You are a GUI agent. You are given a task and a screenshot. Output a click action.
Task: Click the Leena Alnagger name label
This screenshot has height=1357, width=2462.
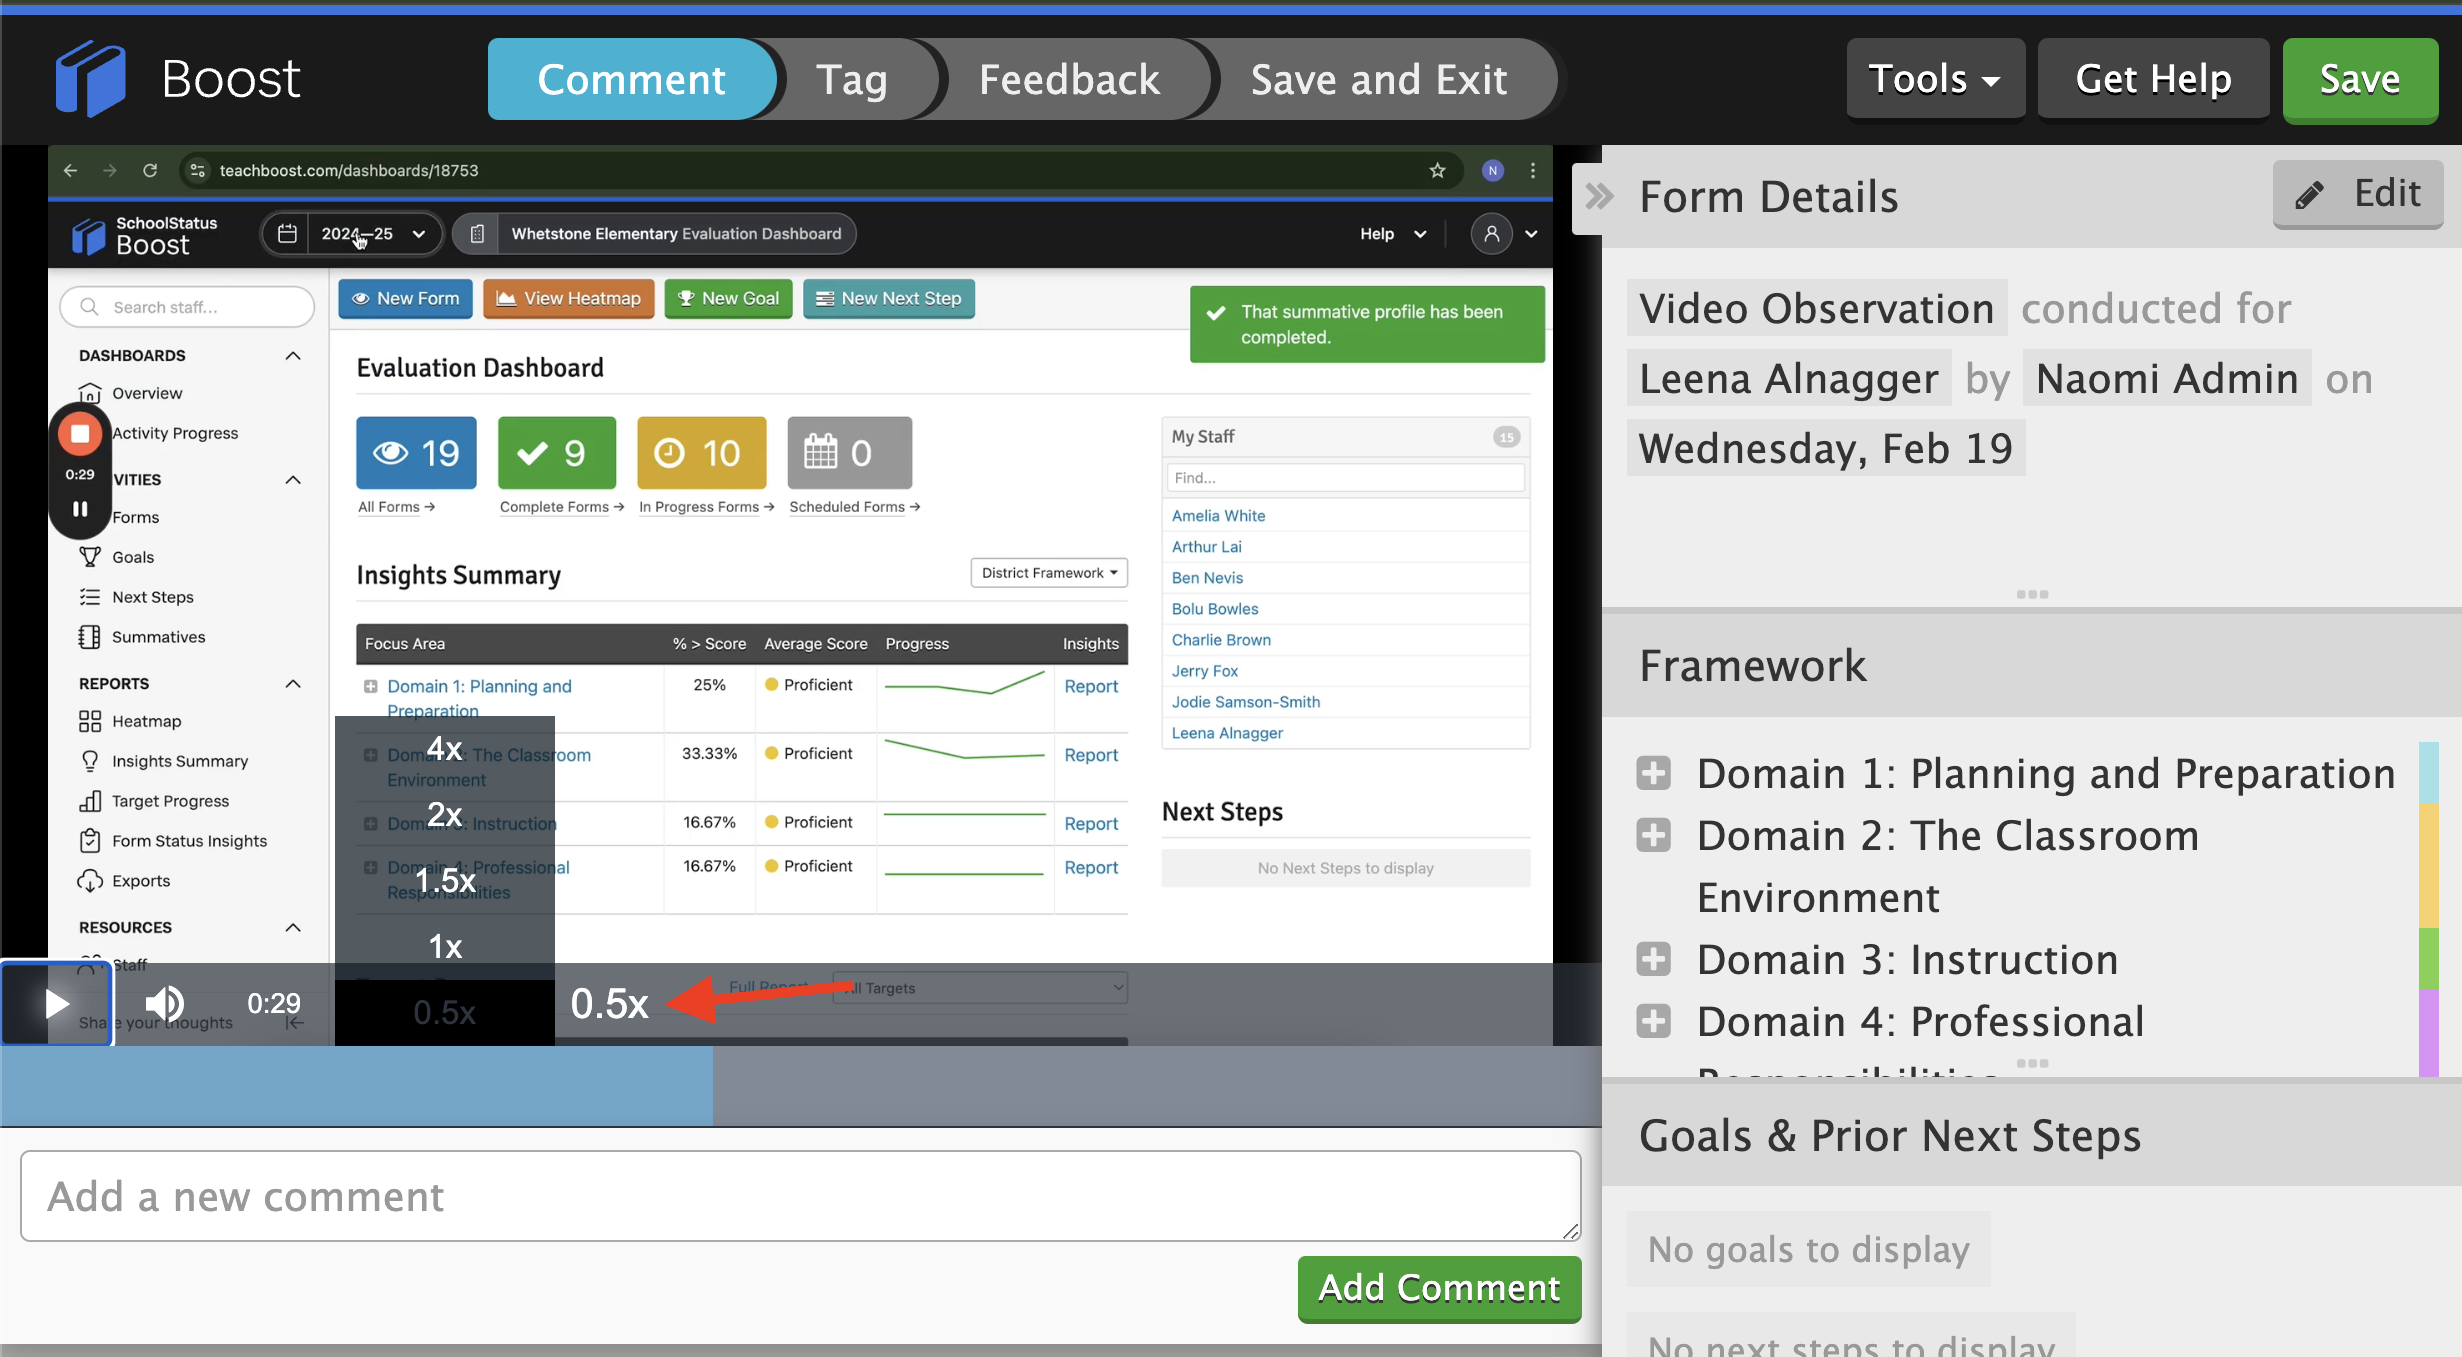click(x=1788, y=378)
